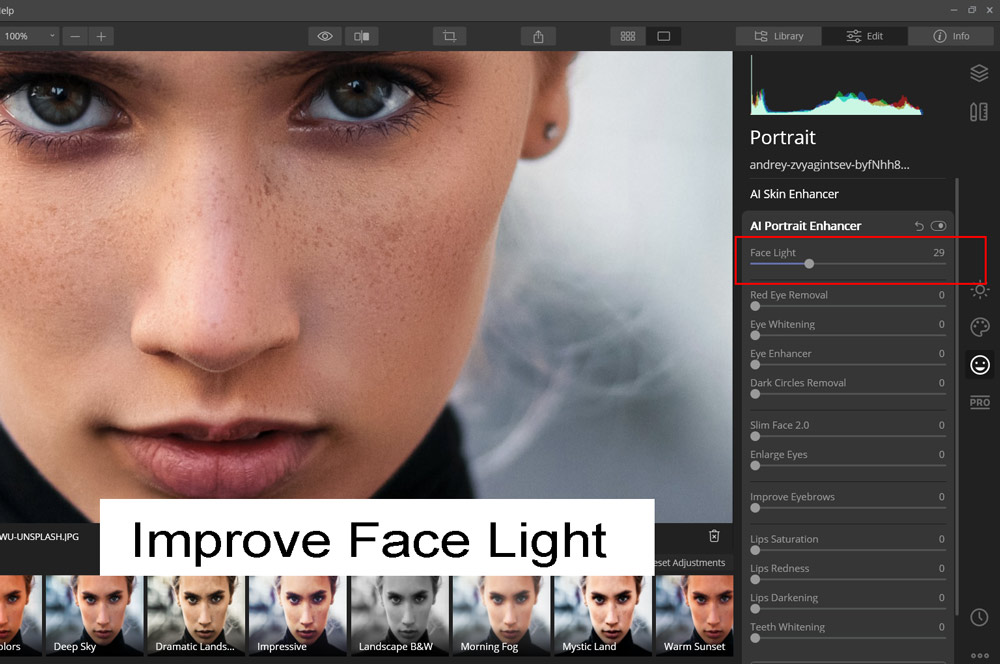Open the Help menu
This screenshot has width=1000, height=664.
pos(7,10)
